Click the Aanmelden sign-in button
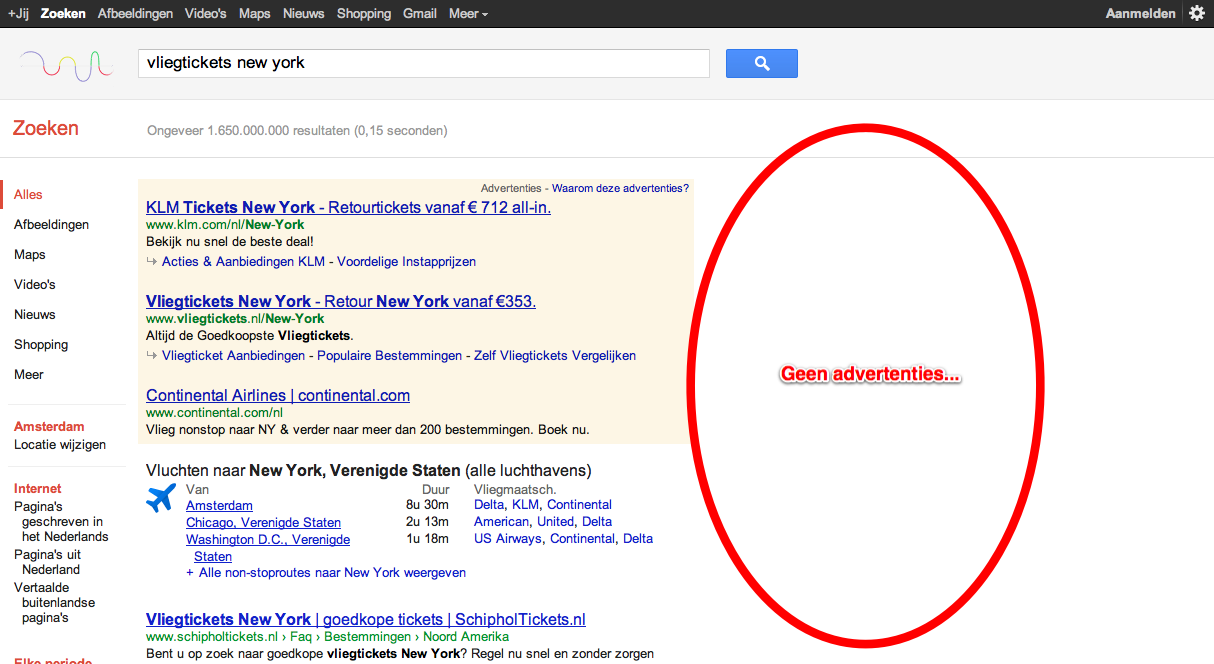1214x664 pixels. [x=1140, y=13]
